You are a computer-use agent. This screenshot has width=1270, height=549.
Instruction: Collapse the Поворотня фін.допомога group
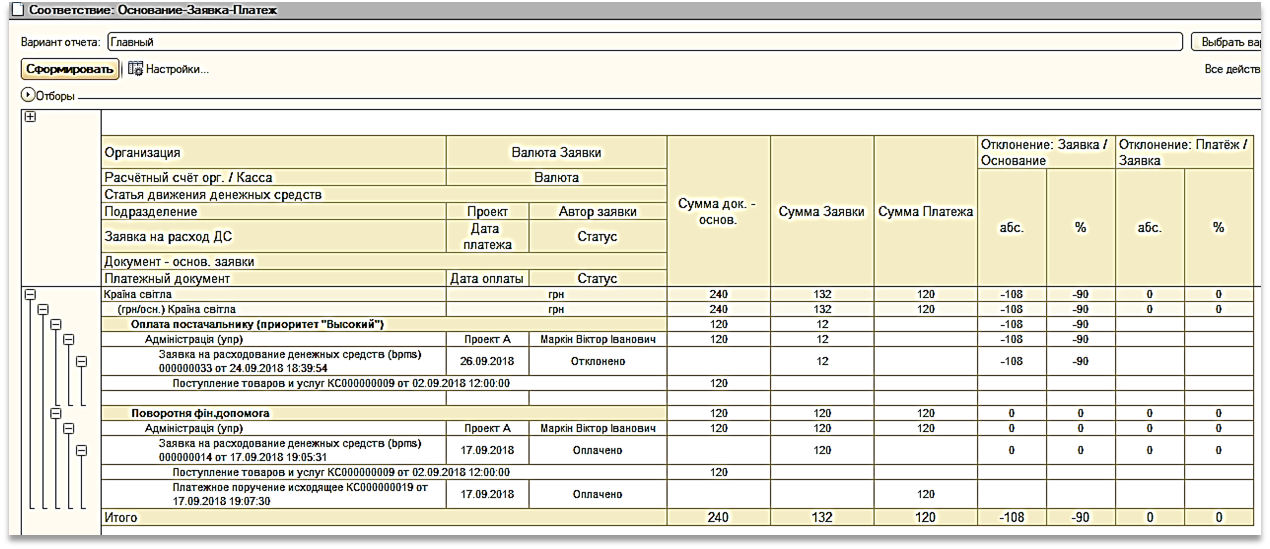tap(56, 412)
